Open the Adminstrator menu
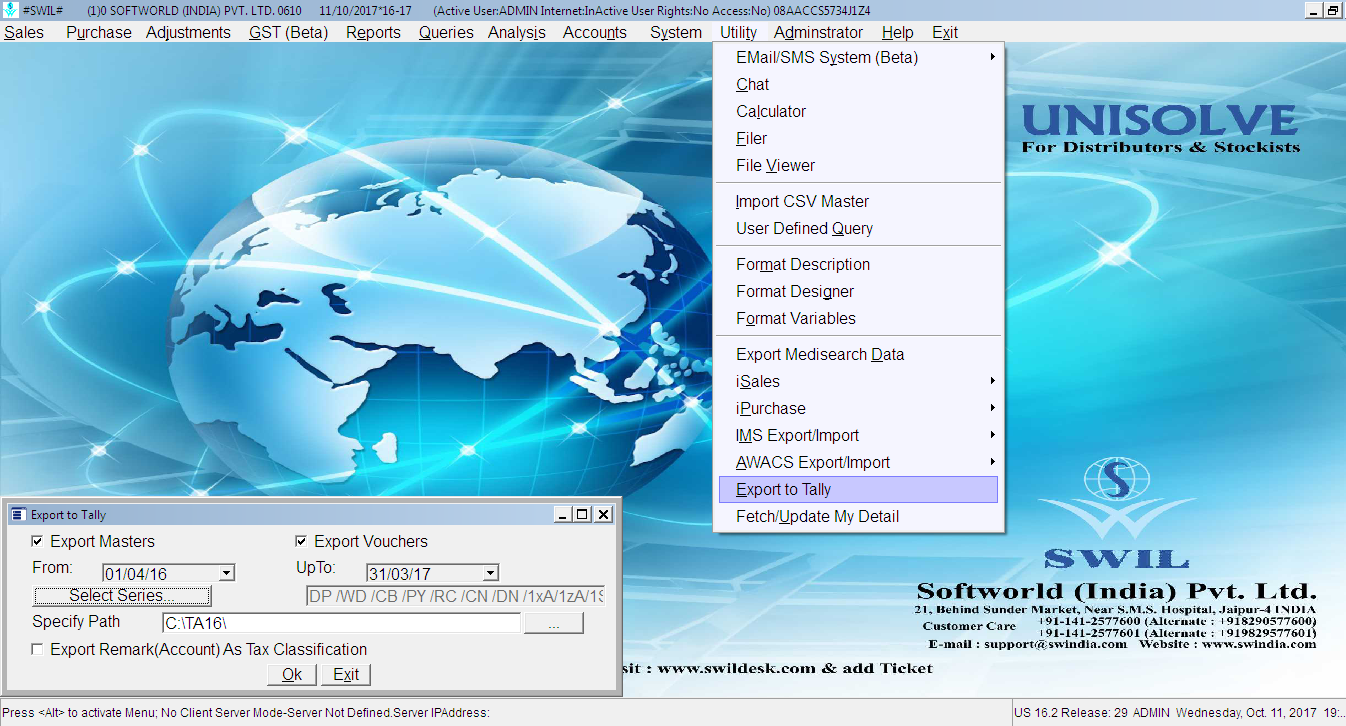1346x726 pixels. coord(818,32)
